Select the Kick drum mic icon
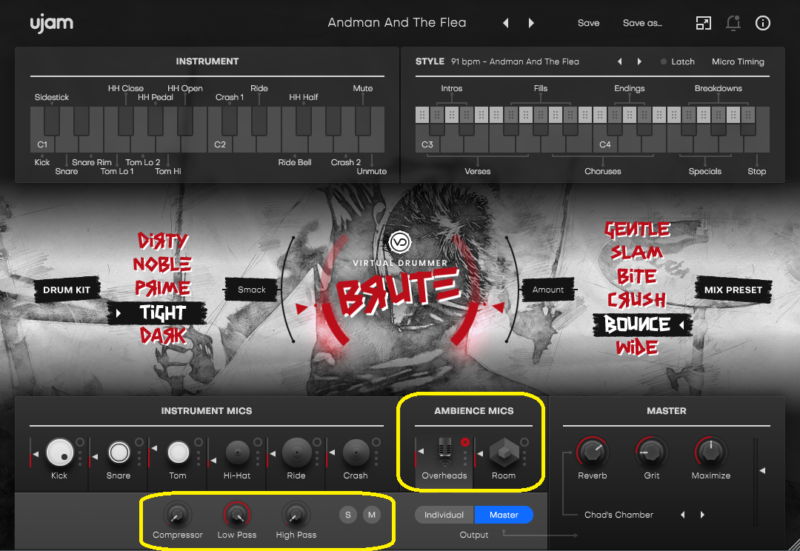Screen dimensions: 800x551 click(x=60, y=452)
